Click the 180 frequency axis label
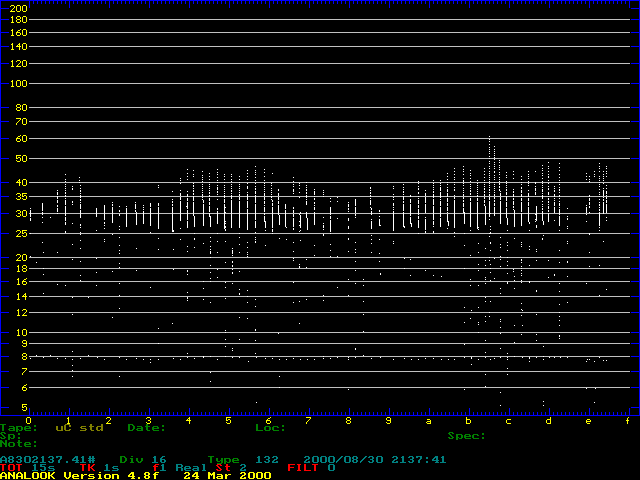 pyautogui.click(x=18, y=20)
